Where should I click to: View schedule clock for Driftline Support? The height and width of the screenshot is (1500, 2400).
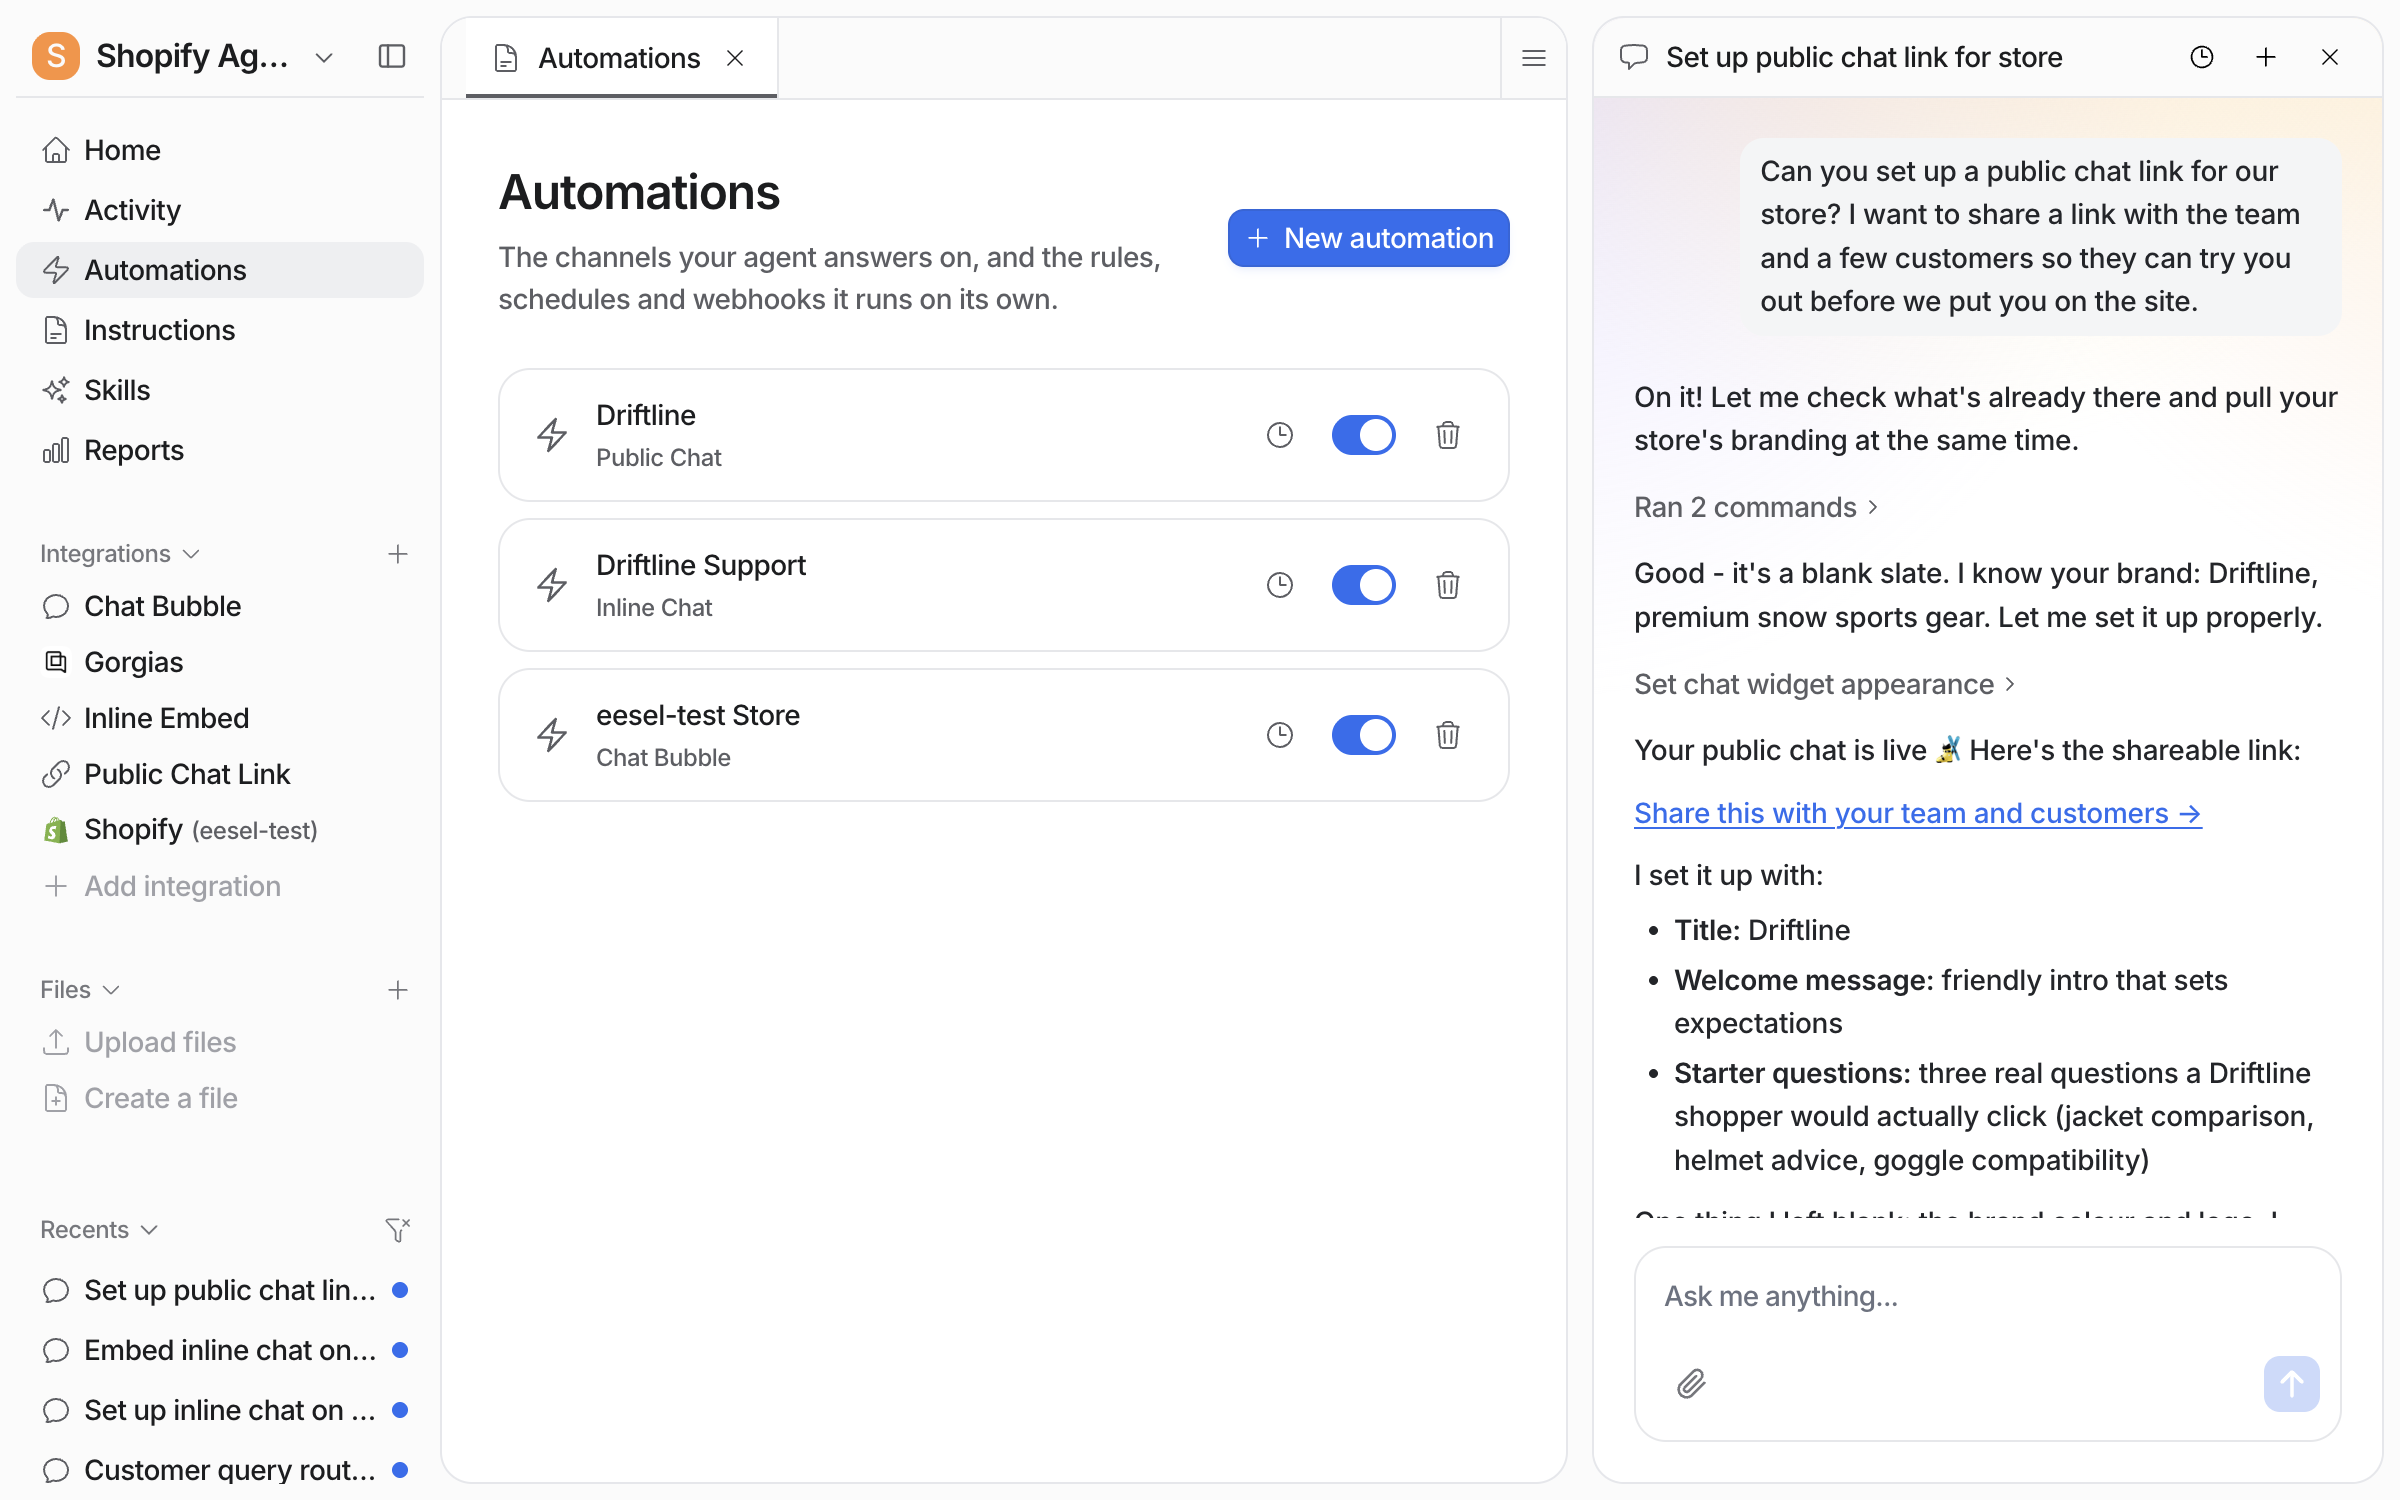(1280, 585)
